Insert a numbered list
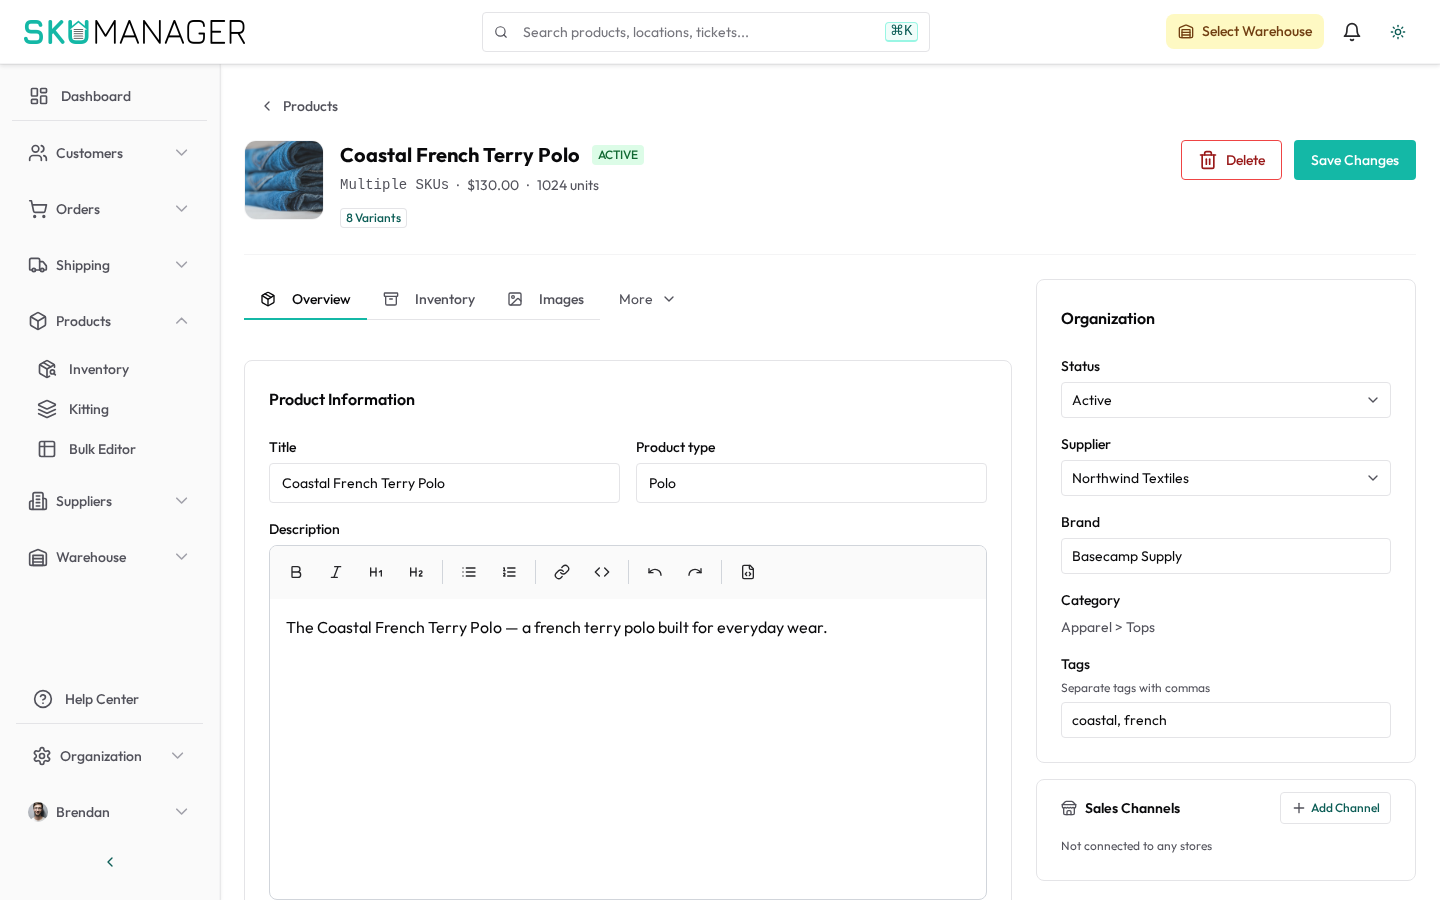This screenshot has height=900, width=1440. (509, 572)
